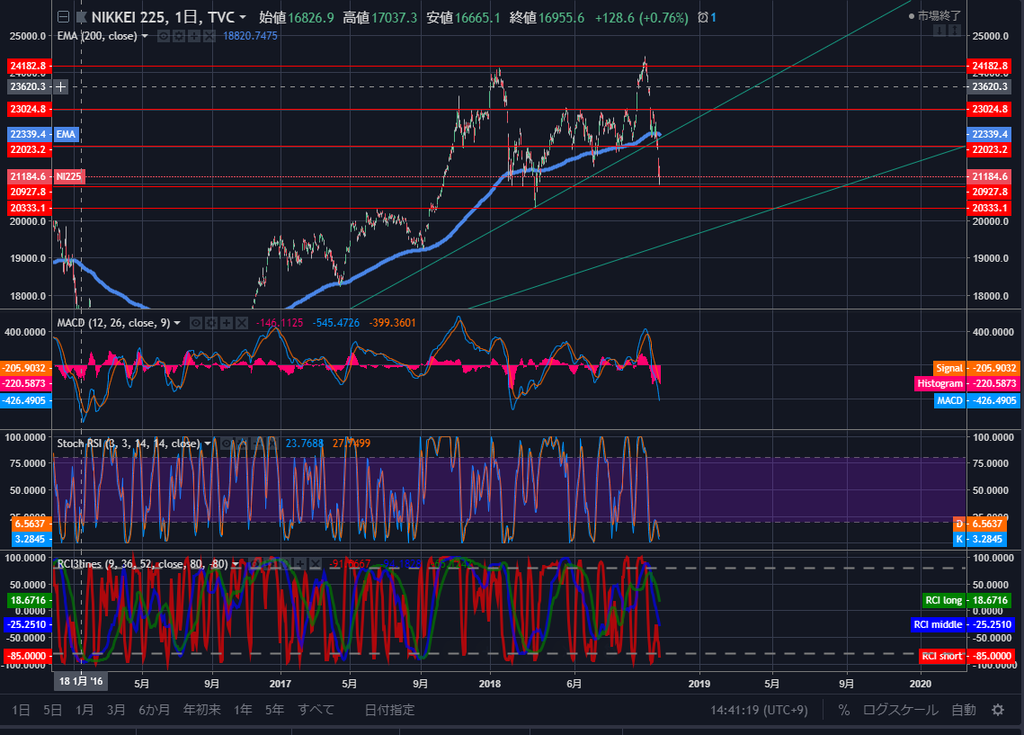Expand the MACD (12, 26, close, 9) dropdown arrow

(177, 323)
